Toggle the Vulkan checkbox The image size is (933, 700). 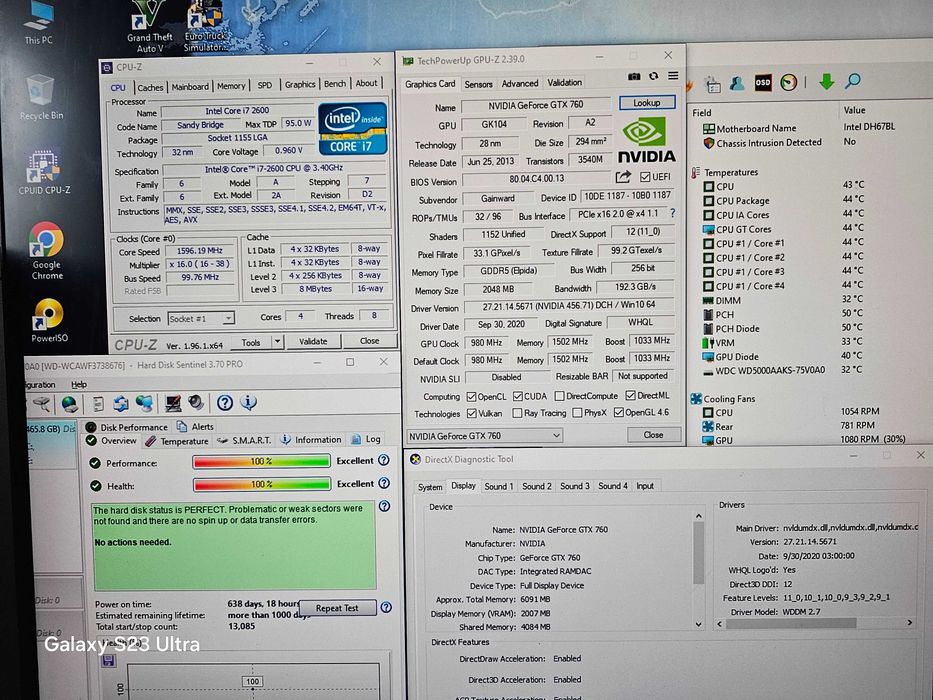[x=472, y=413]
